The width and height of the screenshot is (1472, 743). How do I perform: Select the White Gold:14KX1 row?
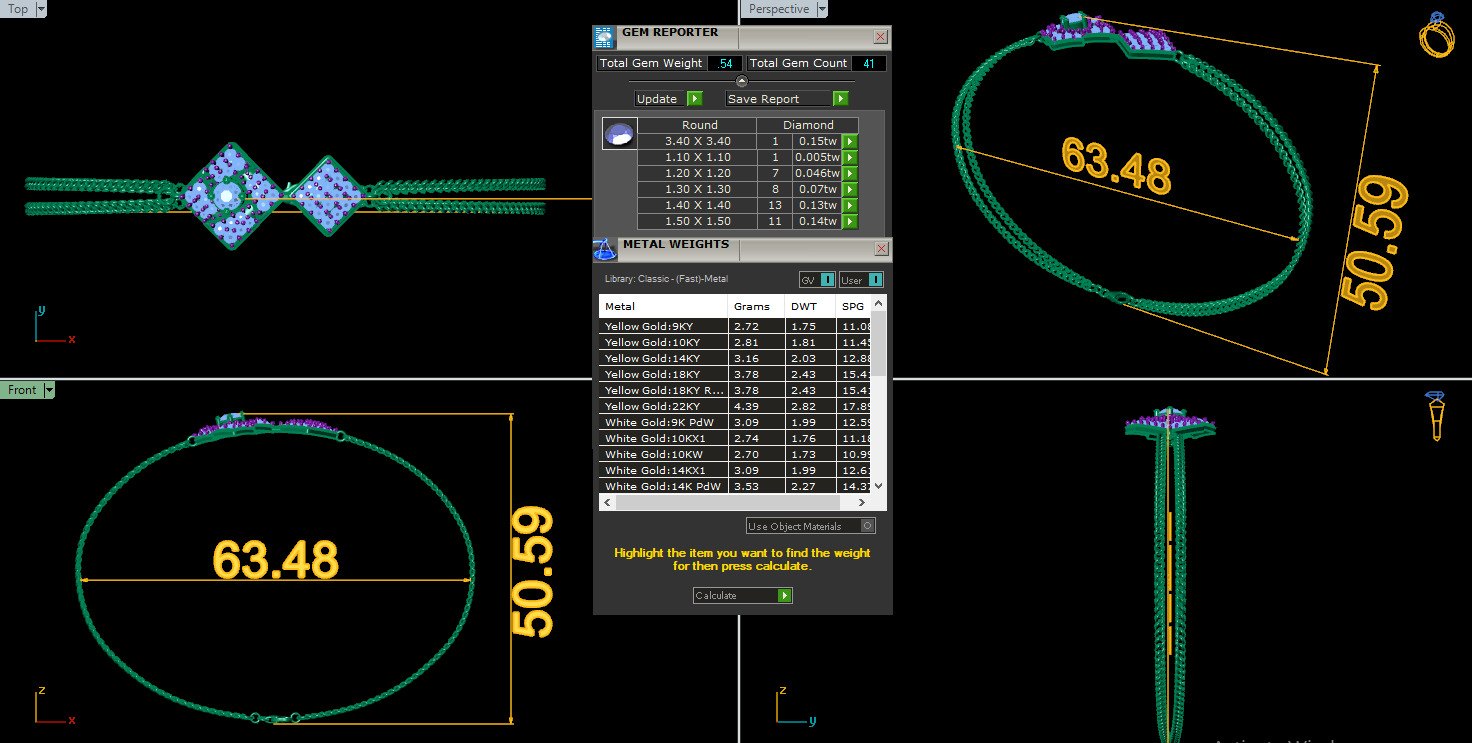(735, 470)
